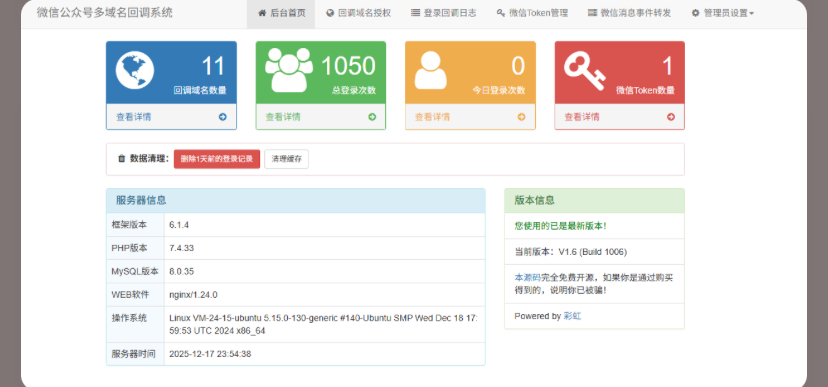
Task: Click the green arrow circle icon
Action: (372, 117)
